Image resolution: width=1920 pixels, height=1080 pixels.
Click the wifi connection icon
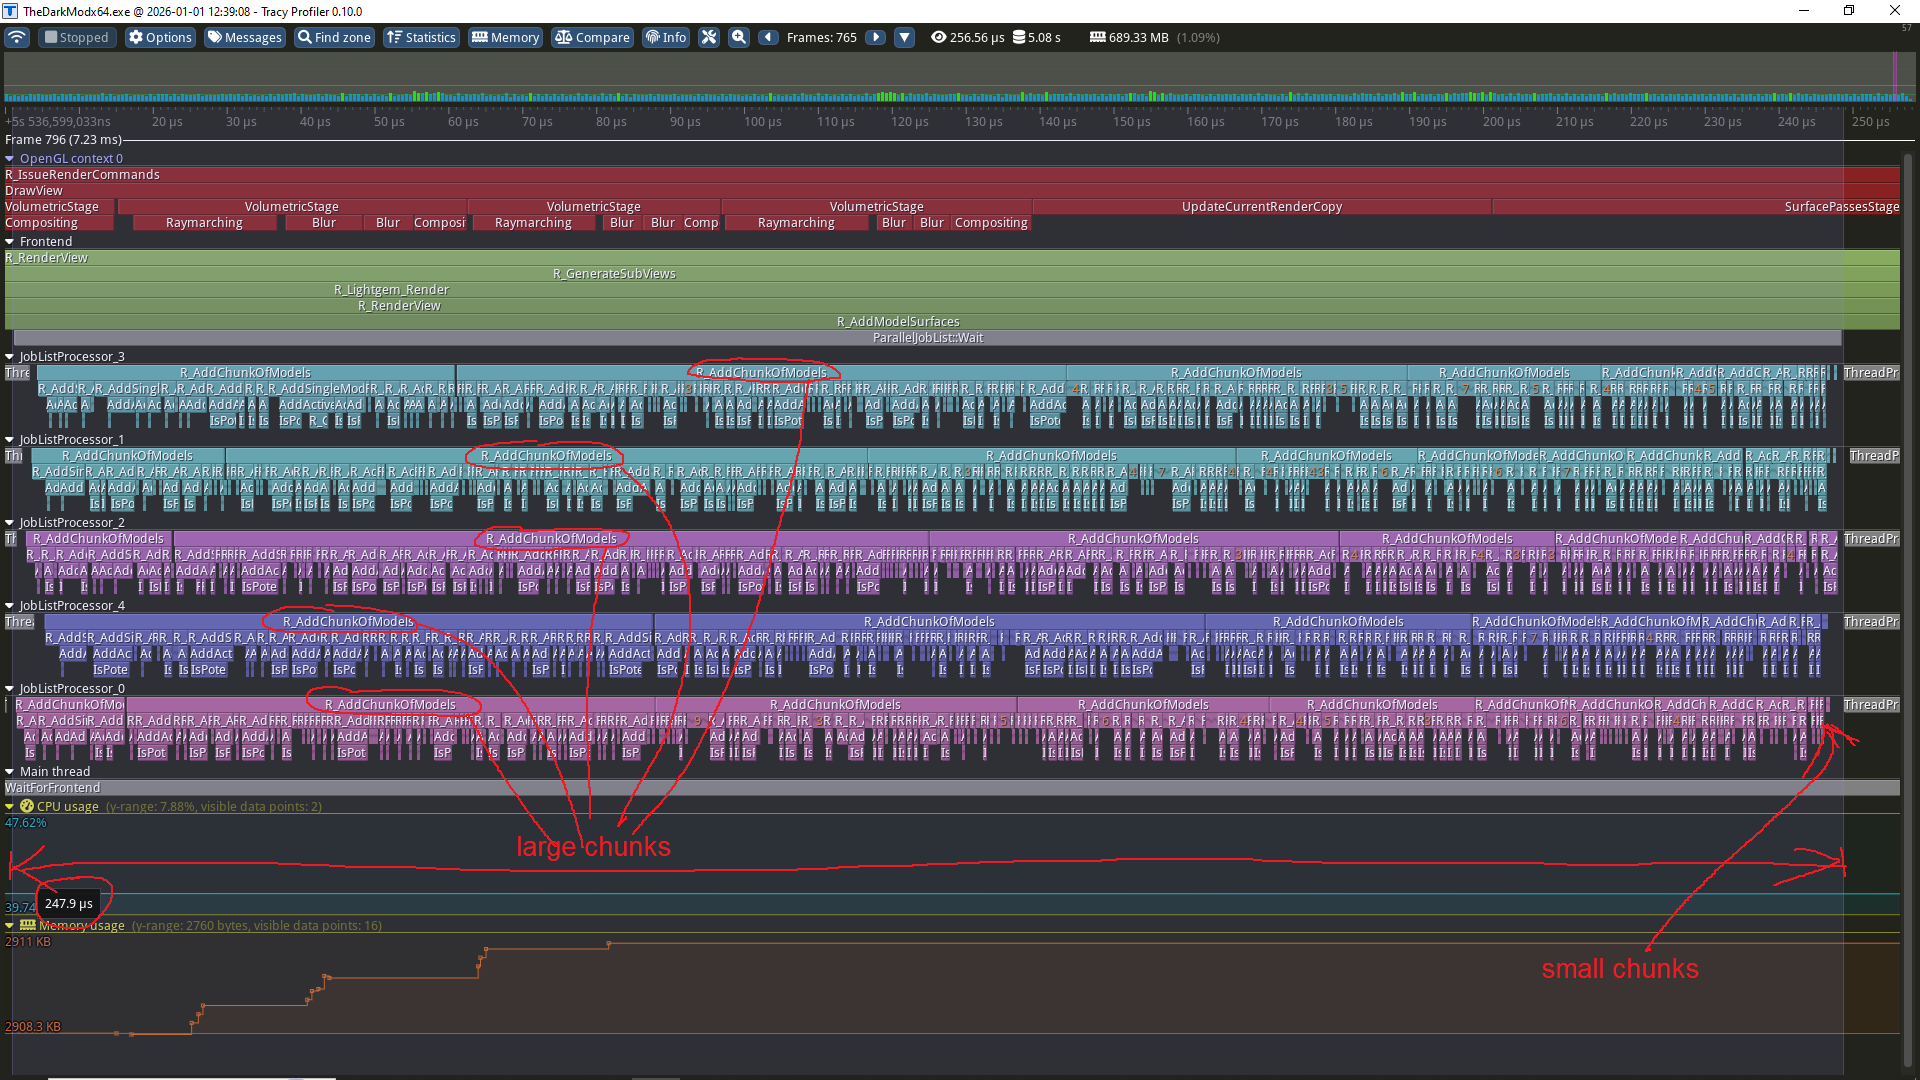pyautogui.click(x=17, y=37)
